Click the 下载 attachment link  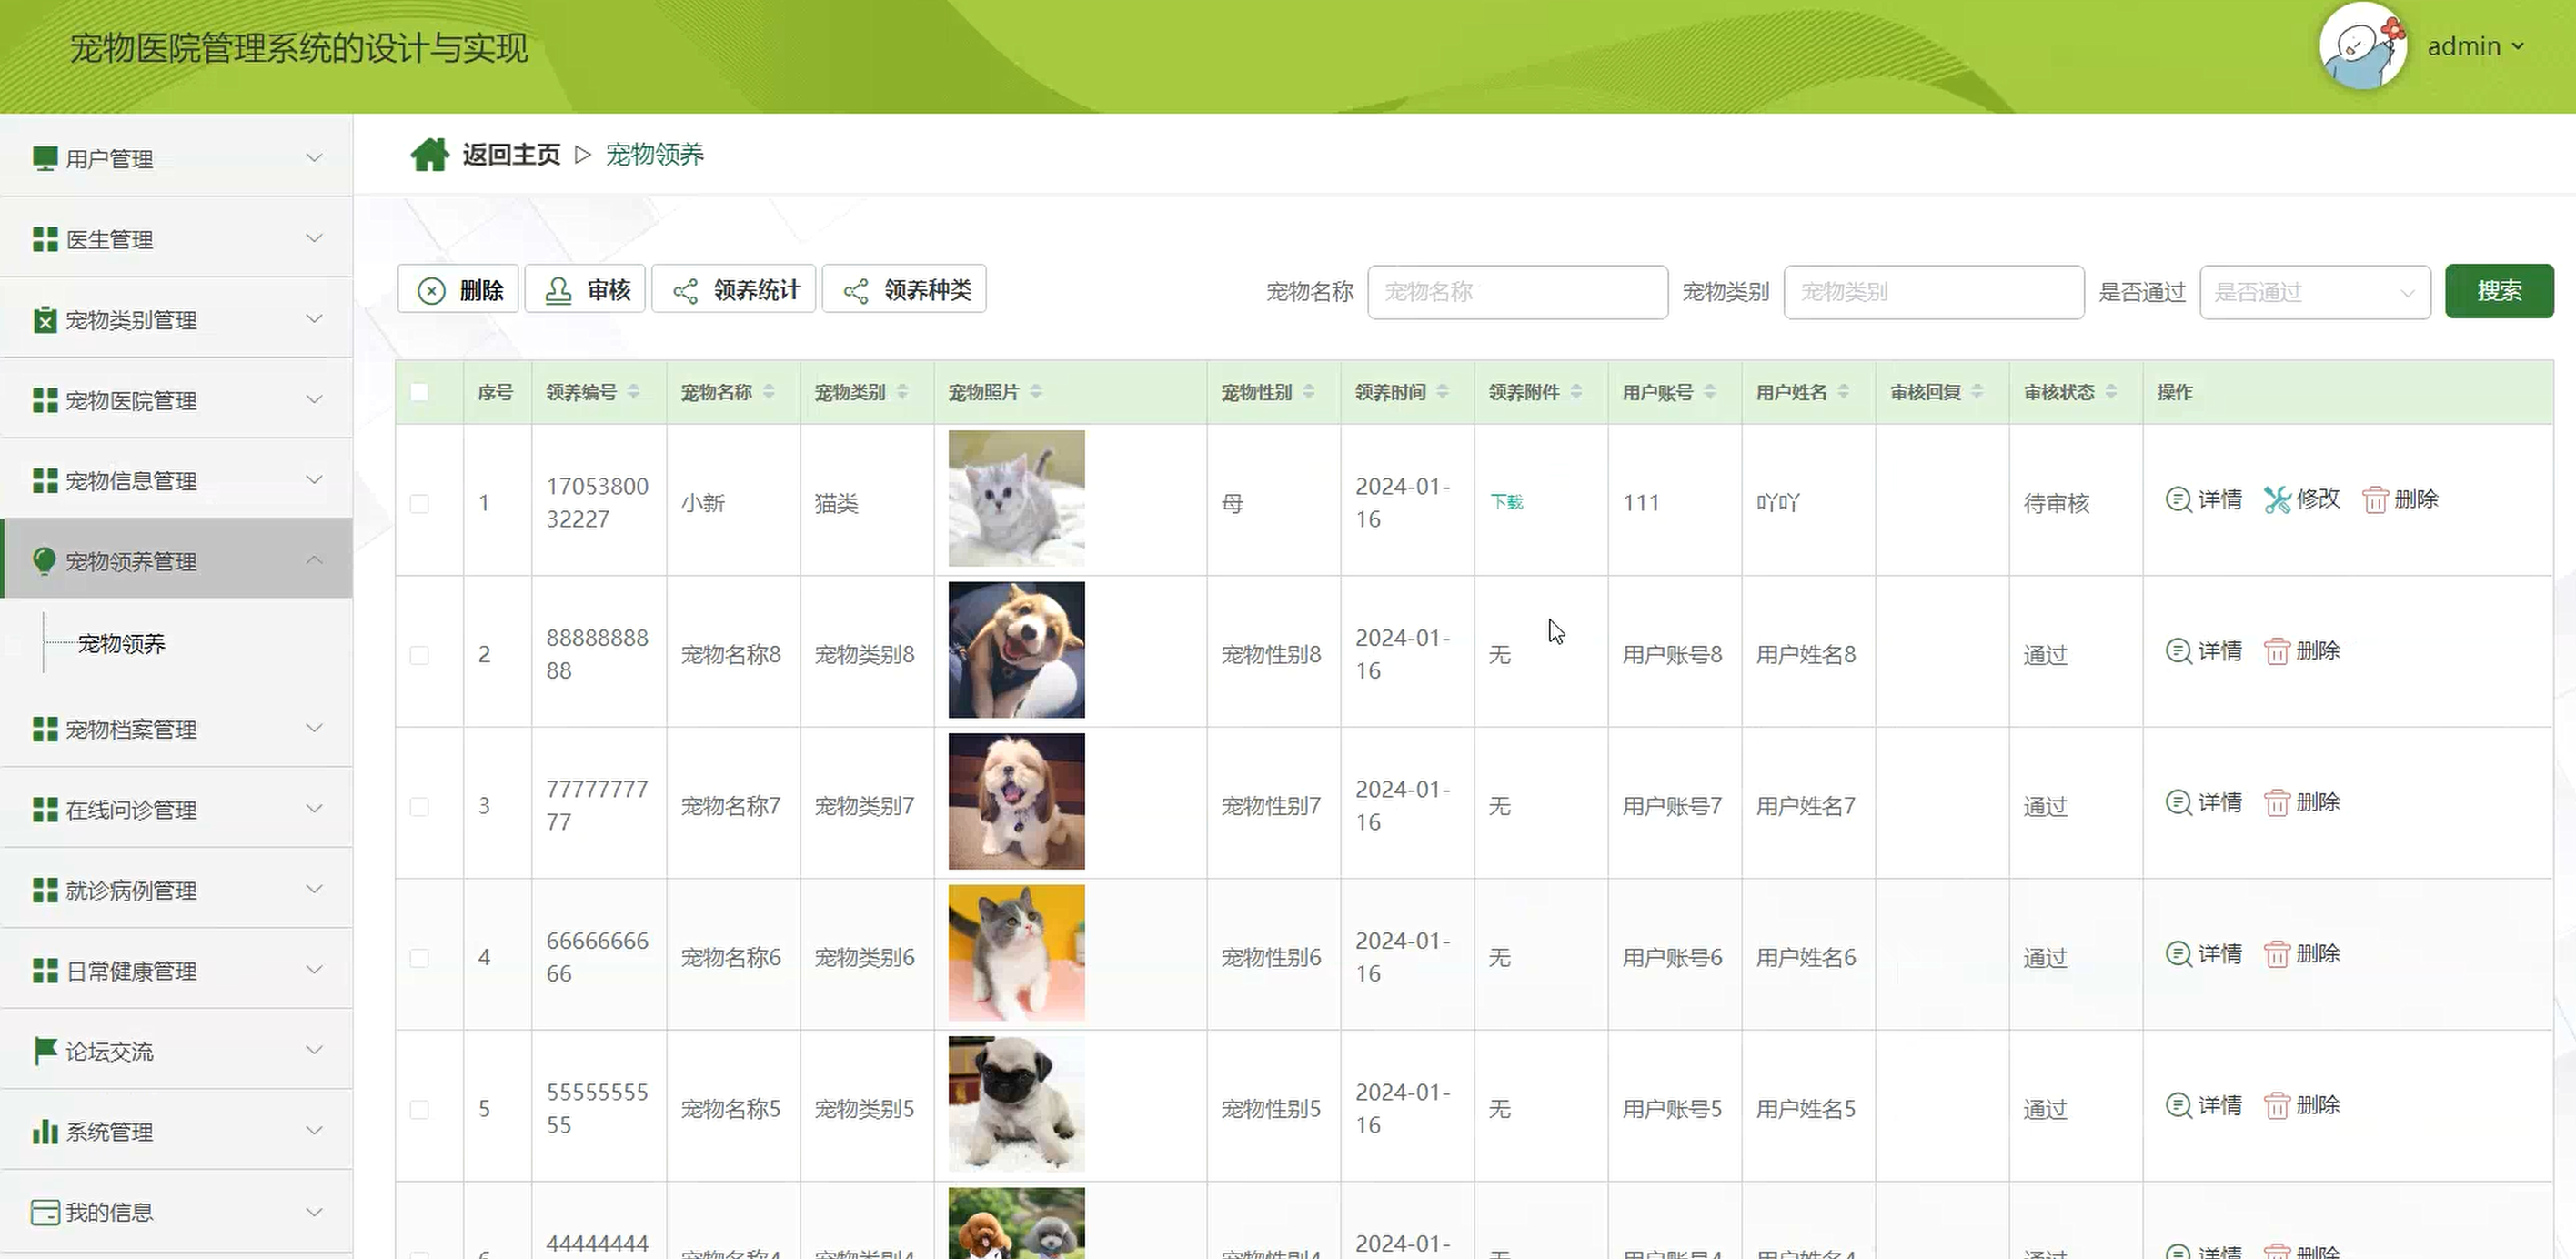1506,502
